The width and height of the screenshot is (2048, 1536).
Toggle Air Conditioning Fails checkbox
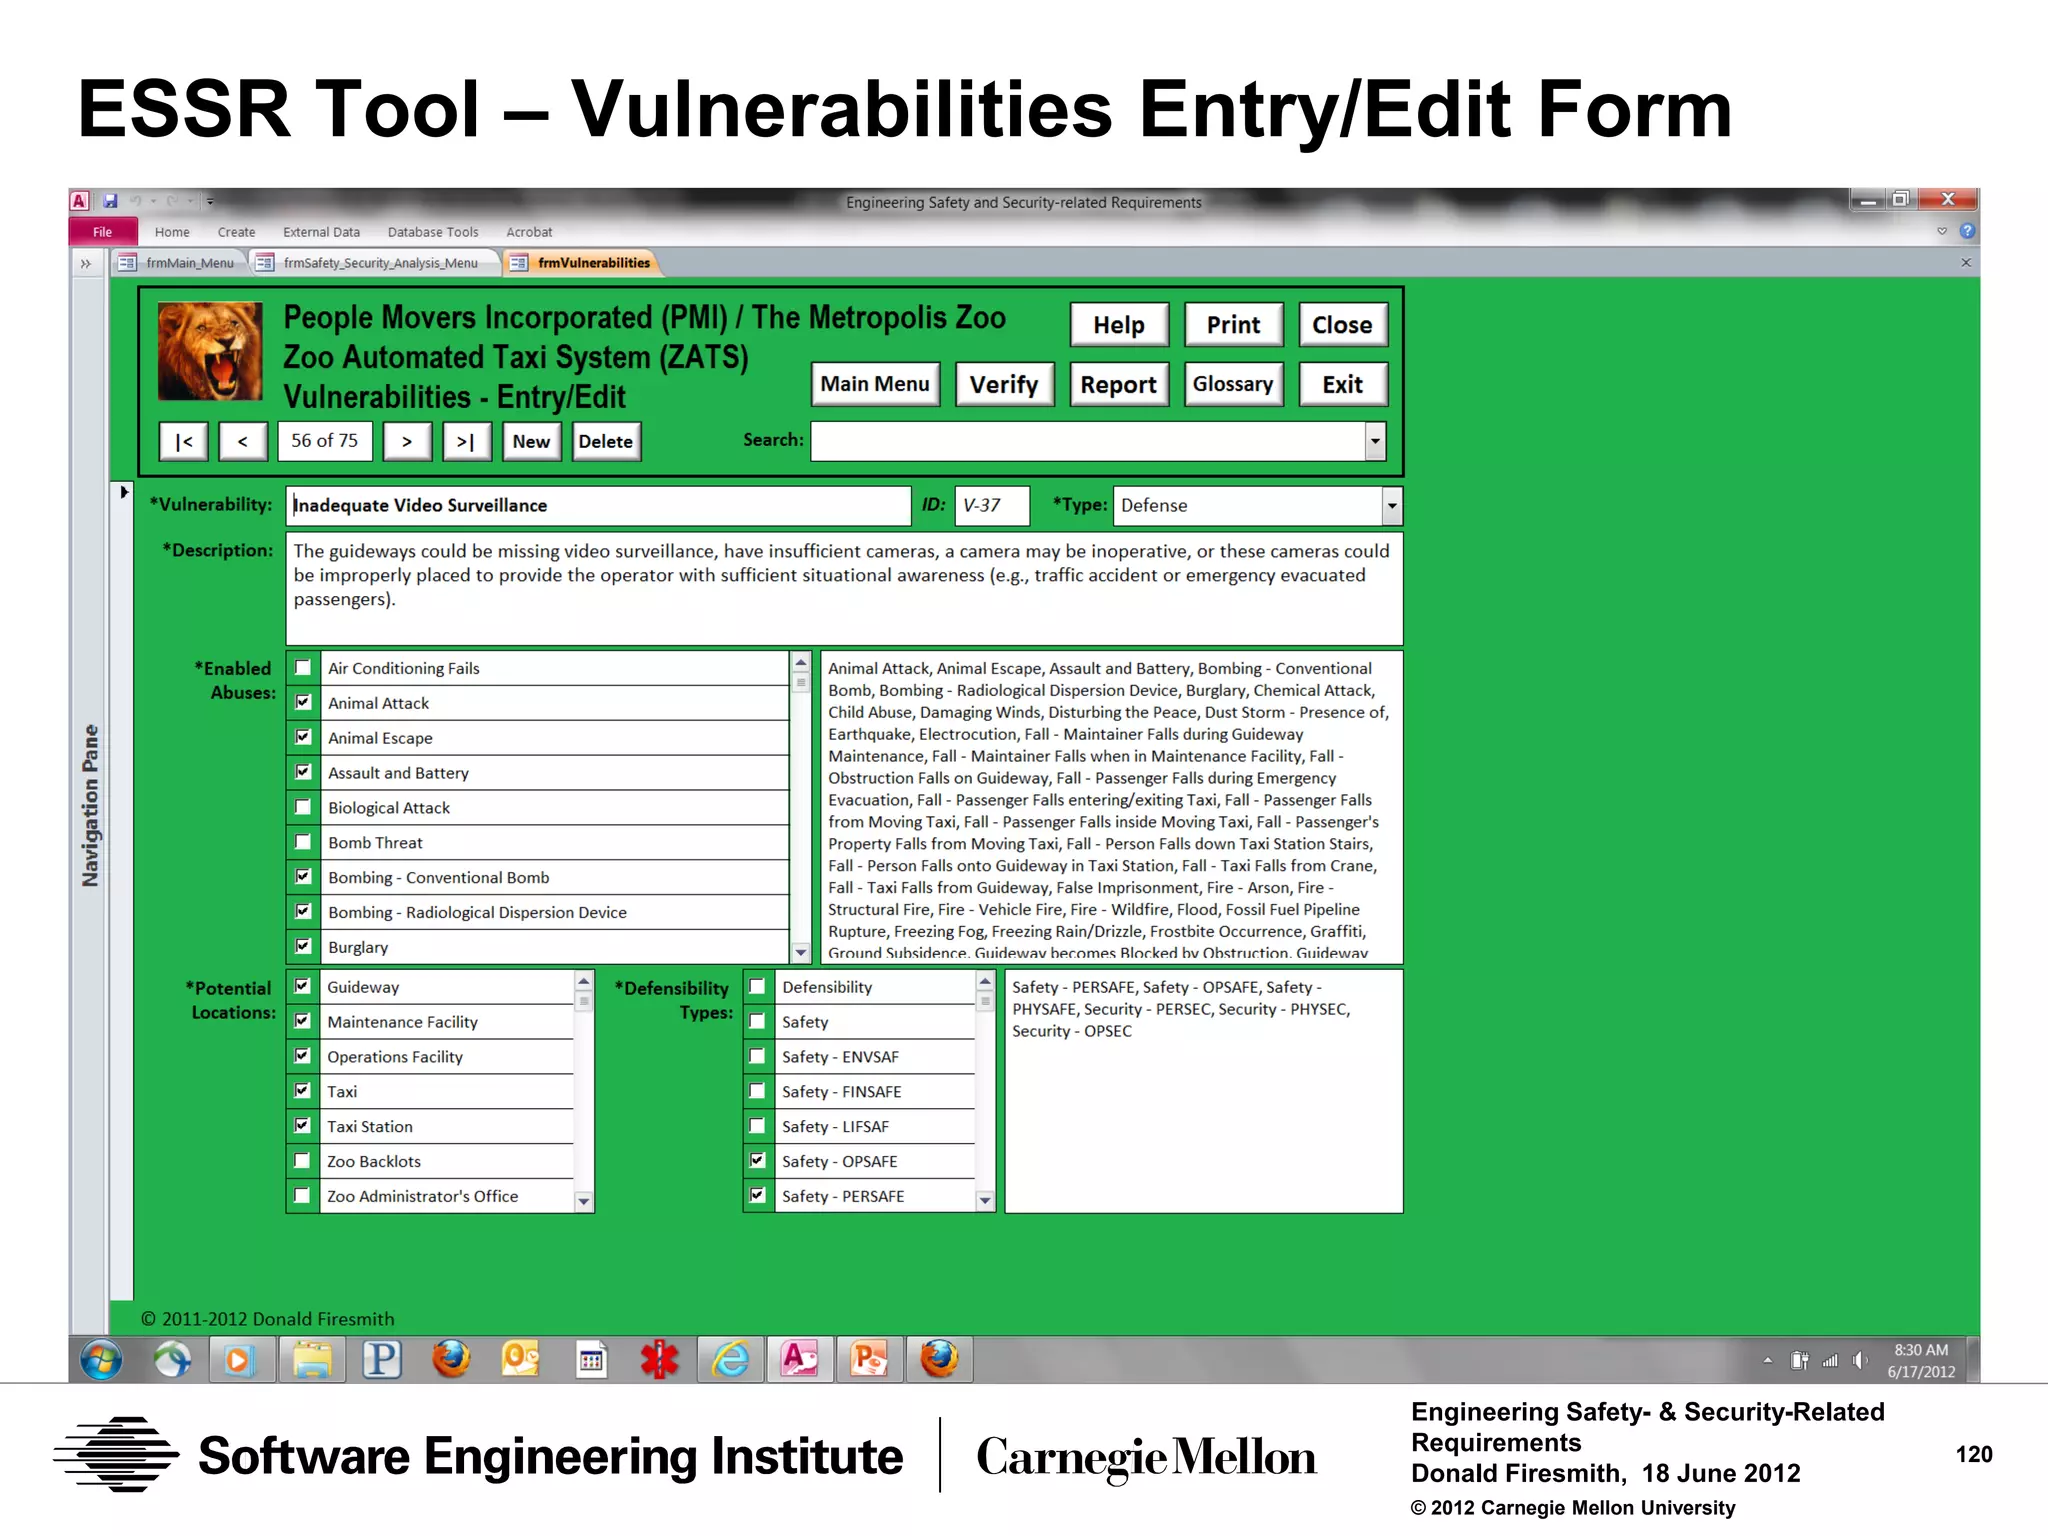tap(303, 668)
